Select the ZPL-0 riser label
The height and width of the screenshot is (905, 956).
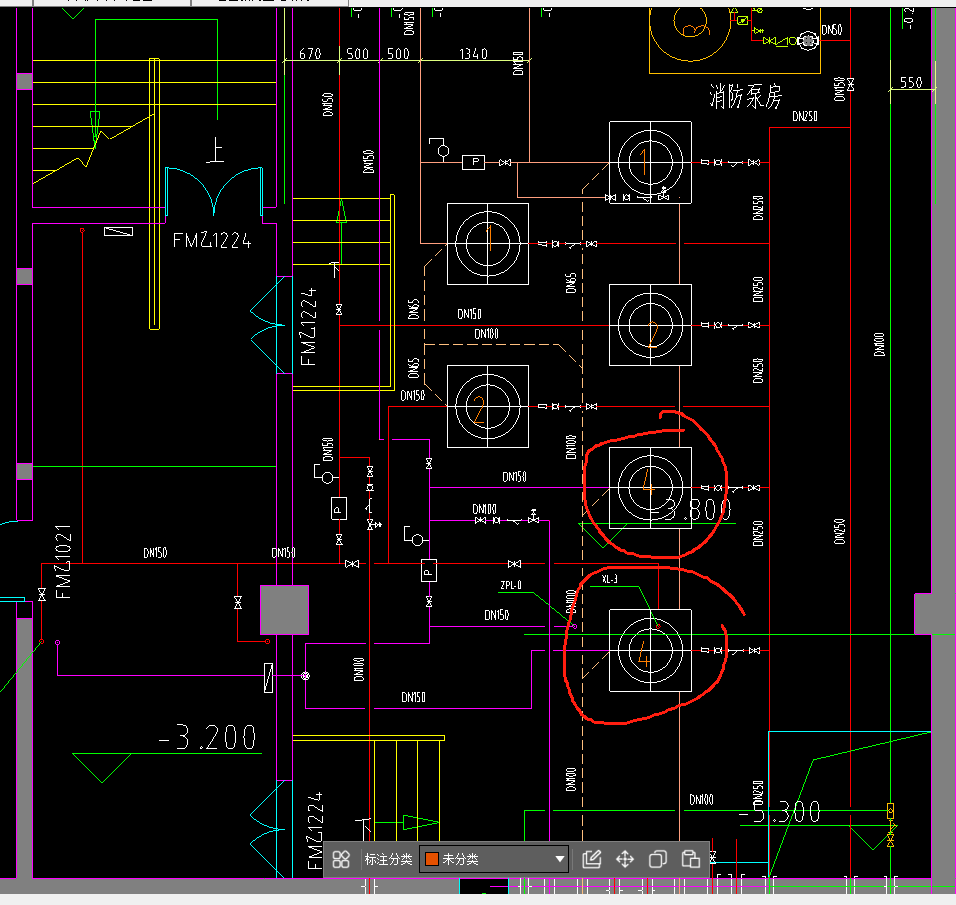point(511,585)
